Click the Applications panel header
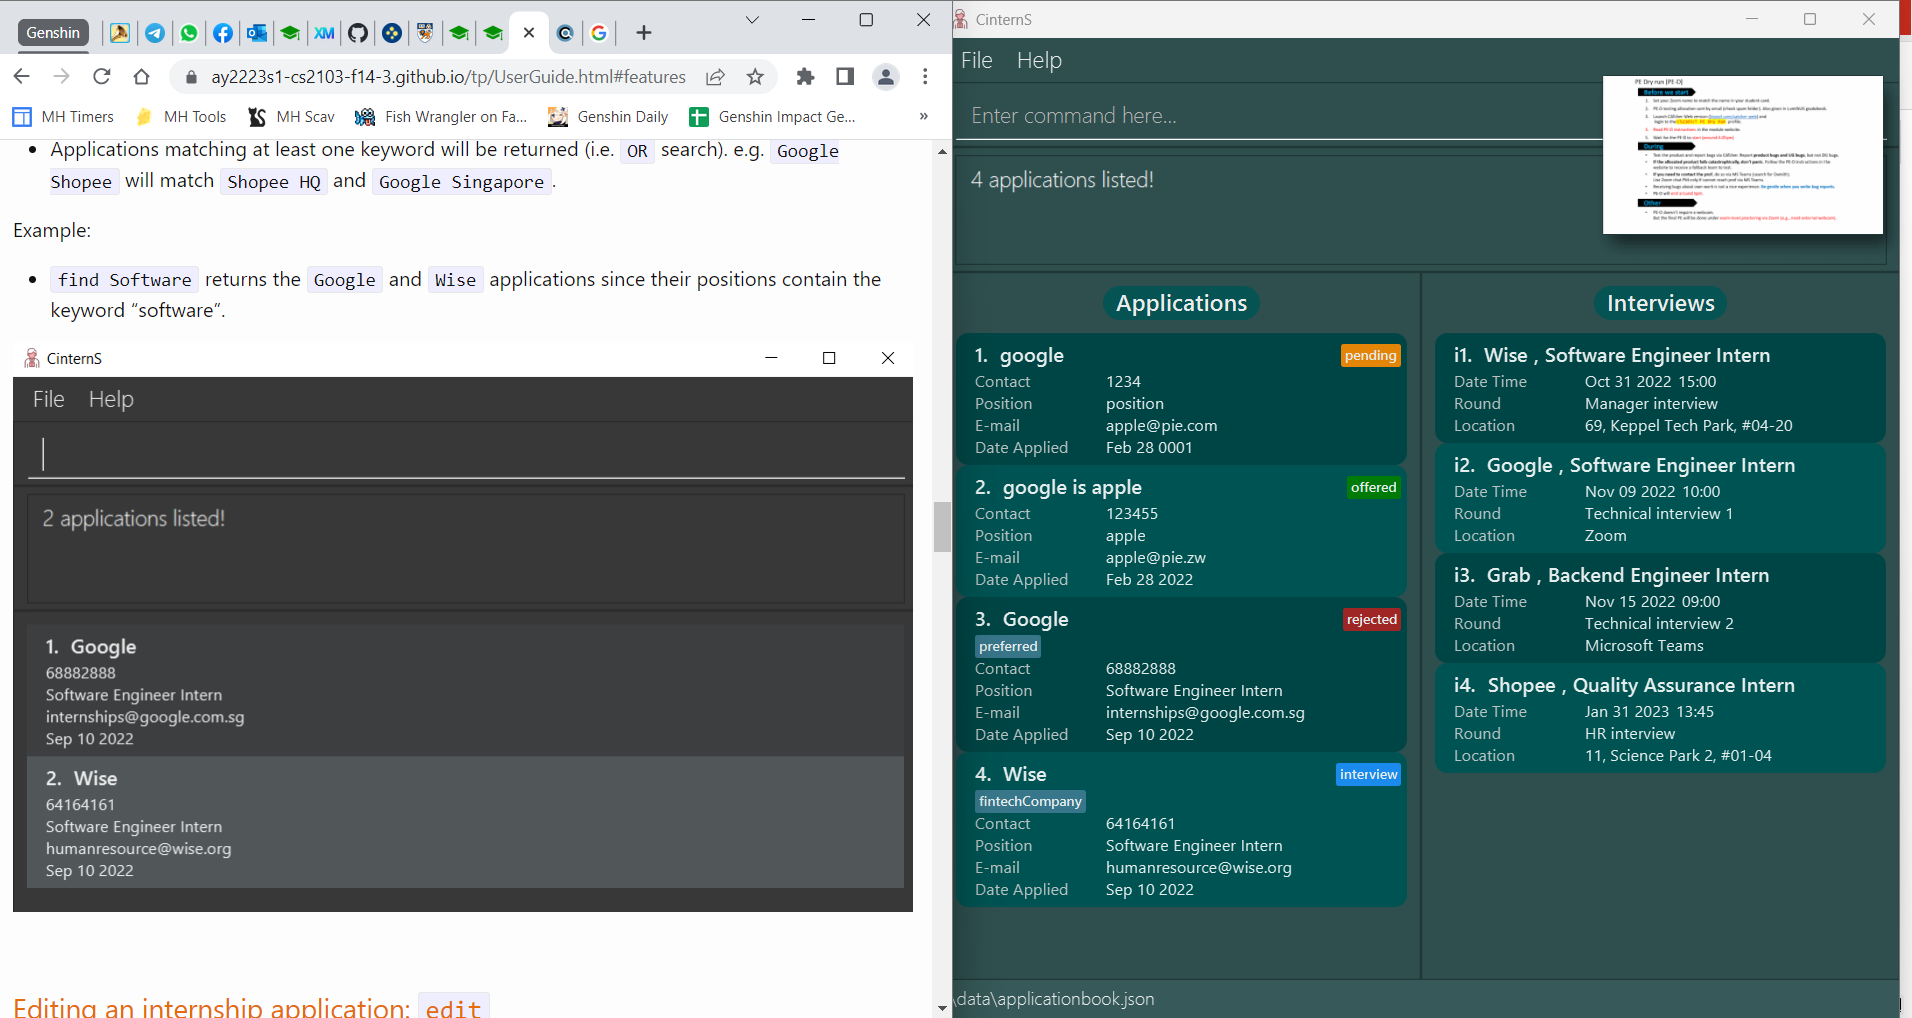The width and height of the screenshot is (1912, 1018). click(1181, 303)
